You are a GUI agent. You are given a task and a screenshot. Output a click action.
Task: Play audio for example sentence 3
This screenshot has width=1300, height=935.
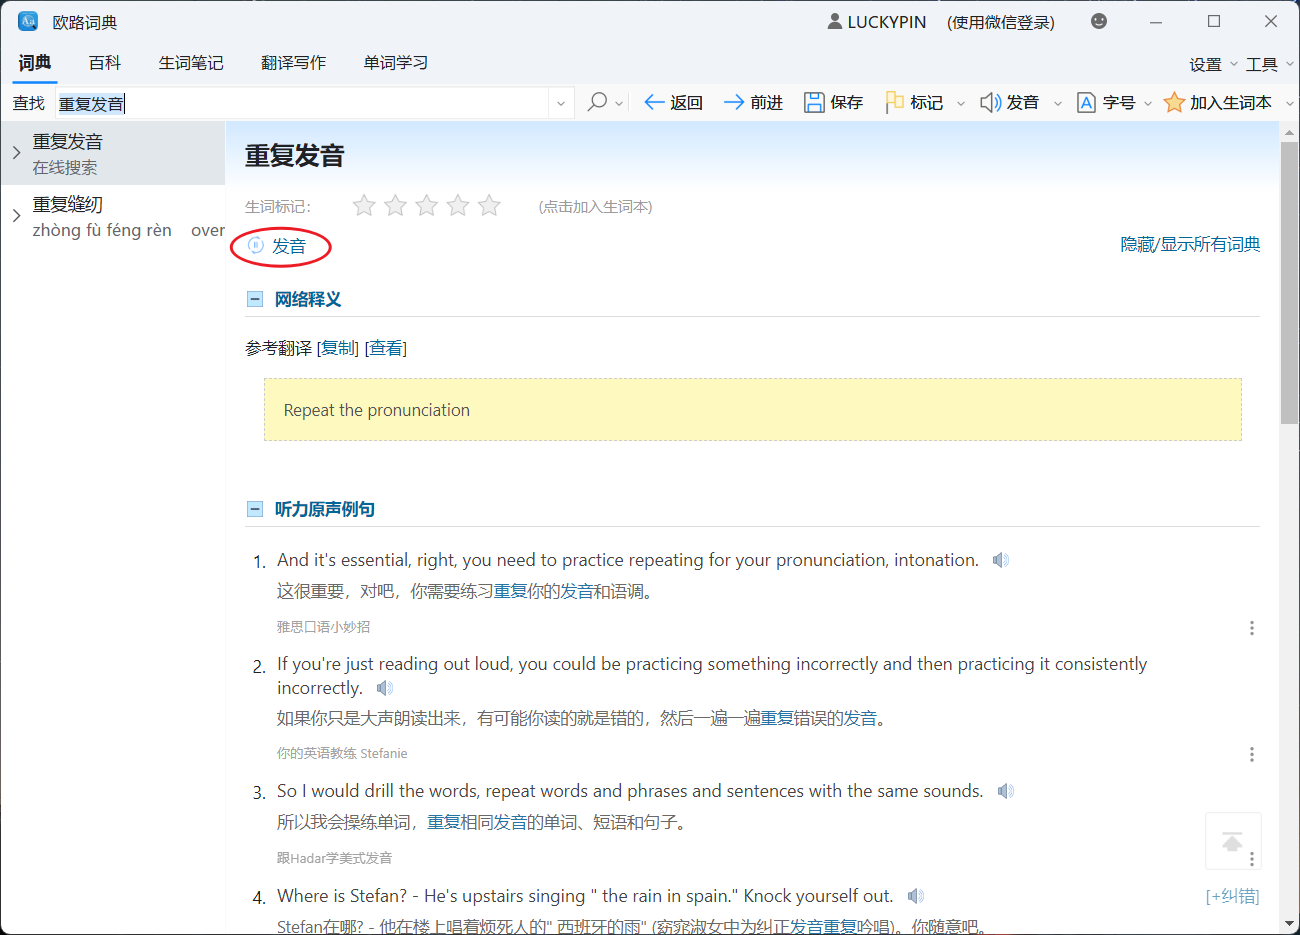tap(1006, 791)
